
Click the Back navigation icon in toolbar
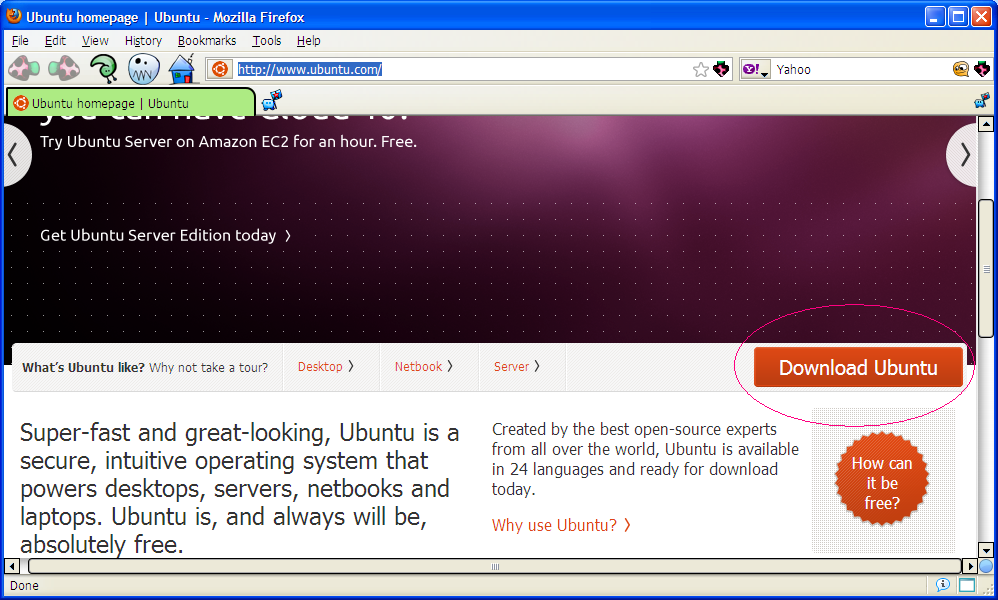[x=23, y=69]
